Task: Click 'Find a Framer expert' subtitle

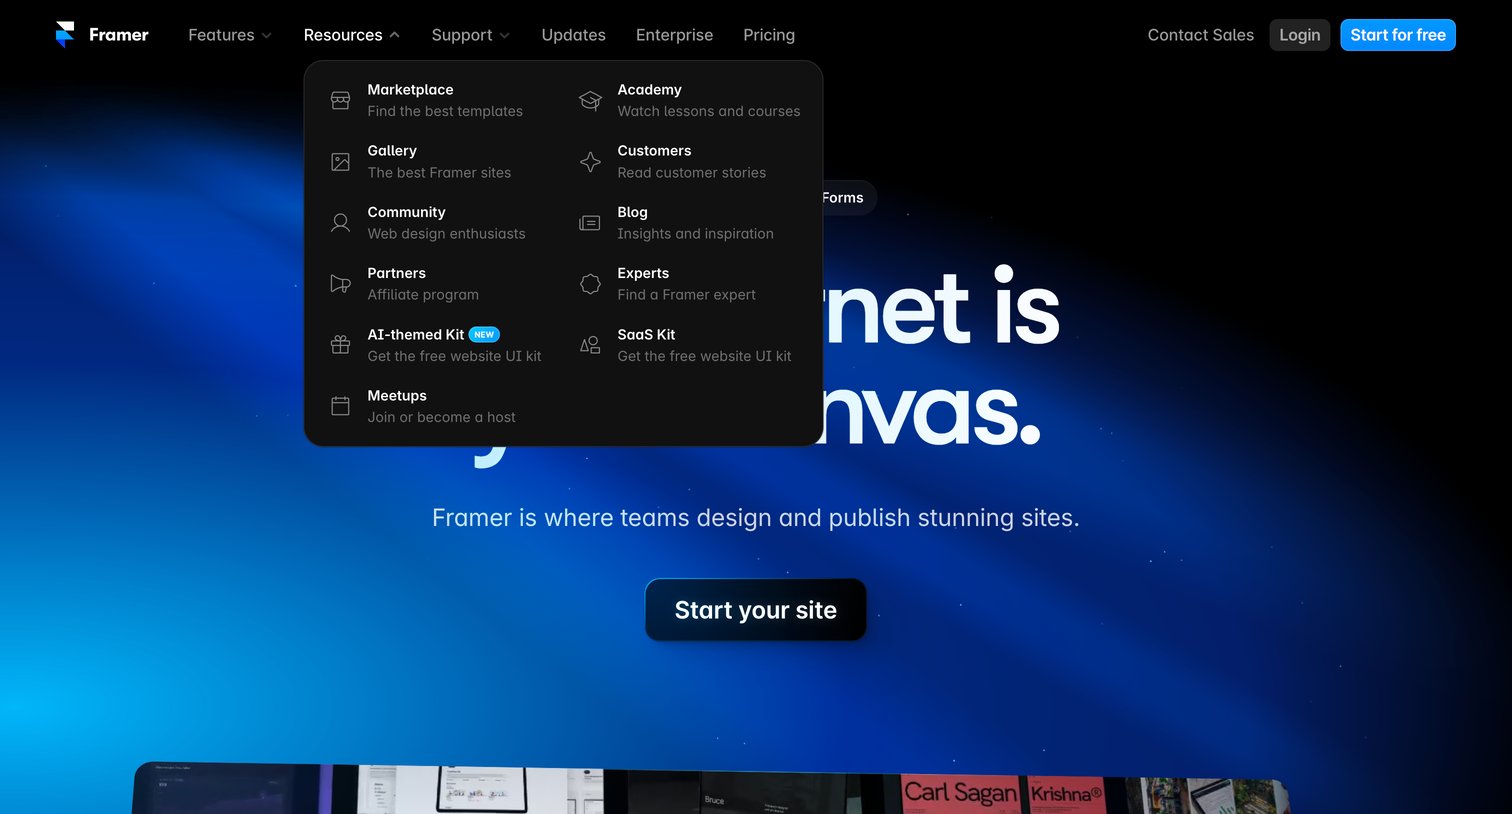Action: 686,295
